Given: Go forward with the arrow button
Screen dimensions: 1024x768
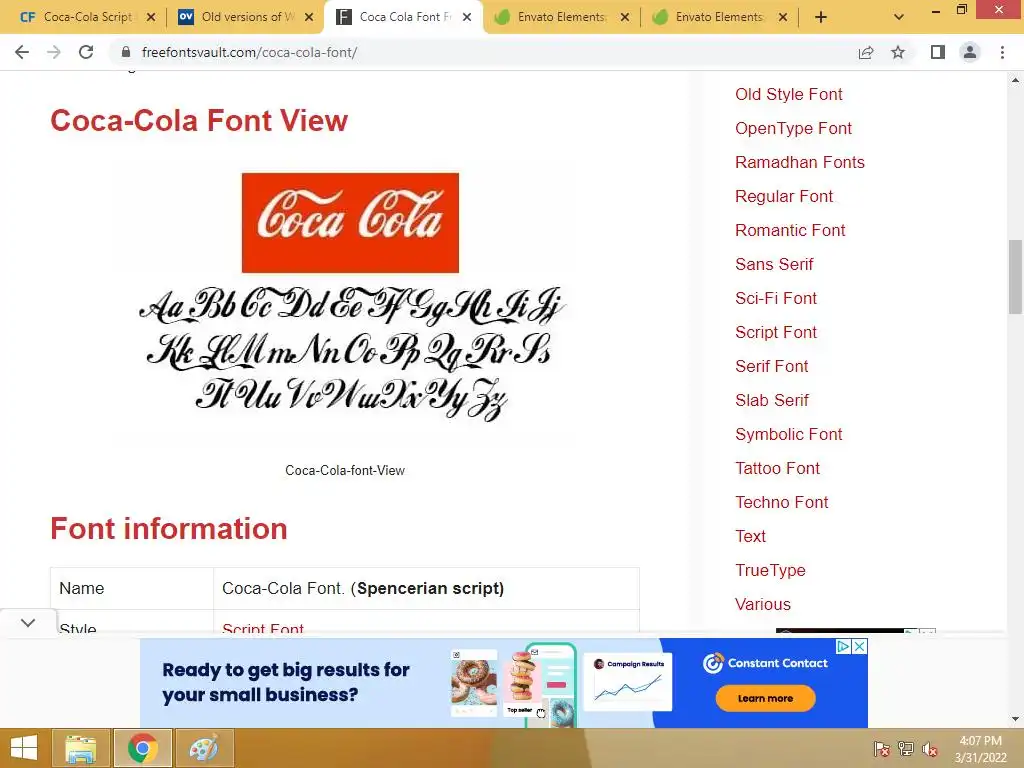Looking at the screenshot, I should point(54,52).
